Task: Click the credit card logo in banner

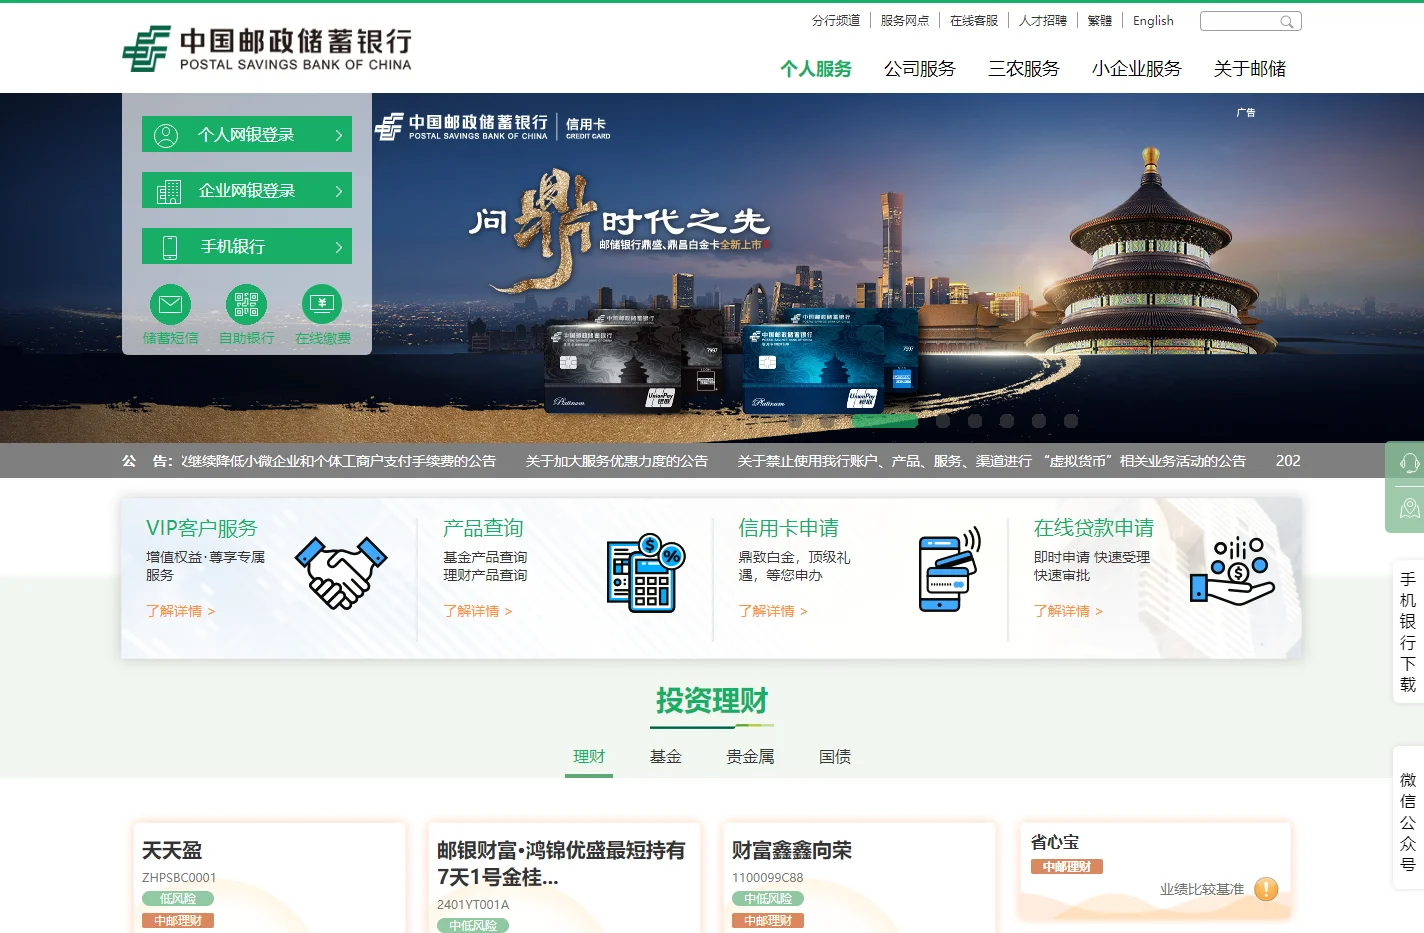Action: (493, 127)
